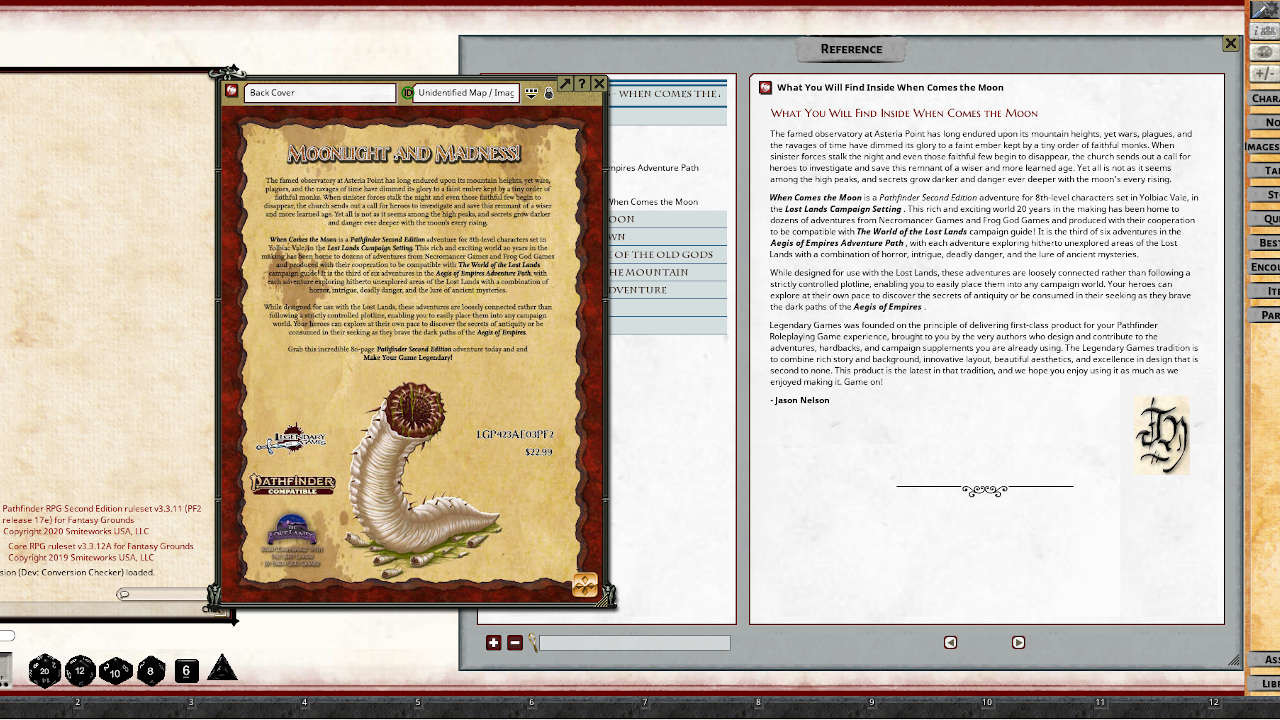Click the zoom-in plus icon below the Reference page
Viewport: 1280px width, 720px height.
click(x=493, y=642)
